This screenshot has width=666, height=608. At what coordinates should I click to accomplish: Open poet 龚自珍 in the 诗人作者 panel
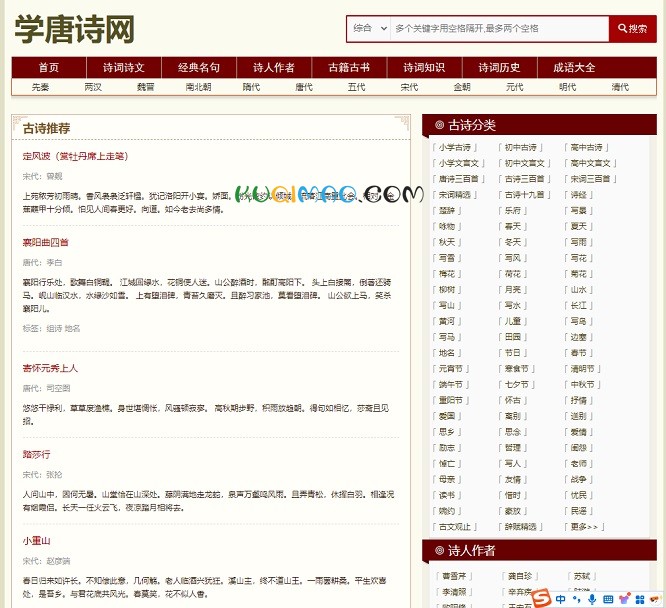520,576
